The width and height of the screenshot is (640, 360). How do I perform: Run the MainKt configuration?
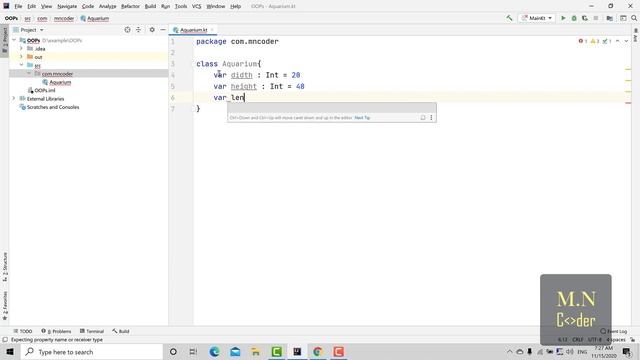pos(563,18)
